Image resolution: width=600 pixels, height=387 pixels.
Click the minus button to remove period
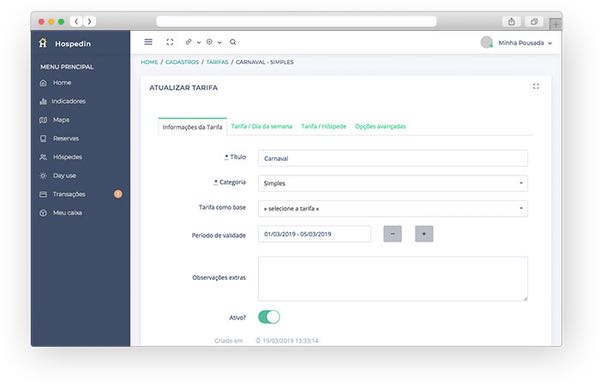[x=393, y=234]
